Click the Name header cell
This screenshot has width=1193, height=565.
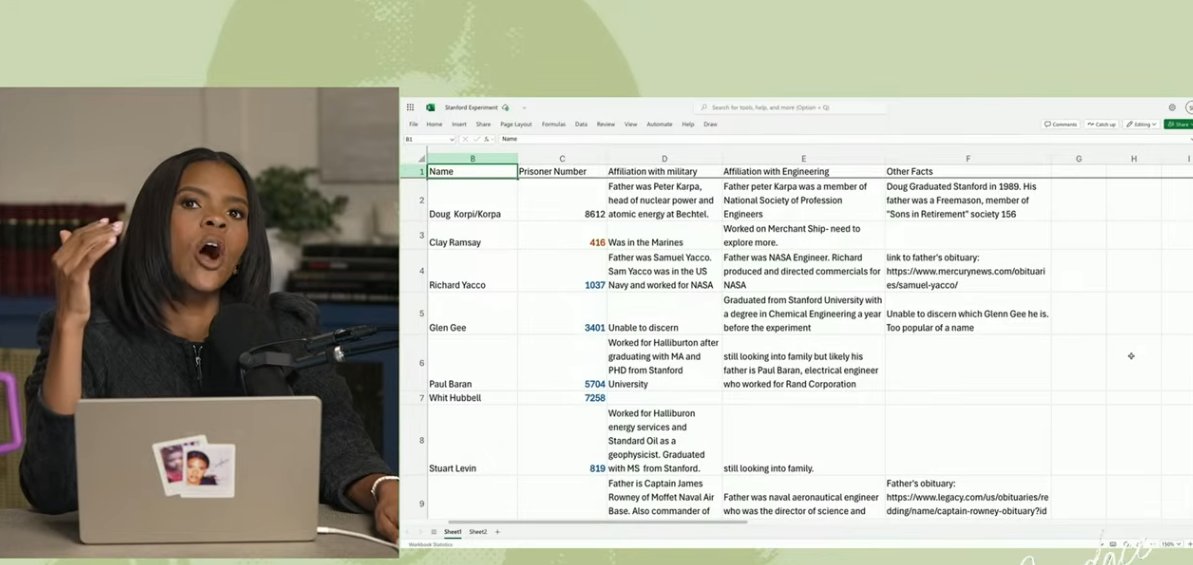pyautogui.click(x=472, y=171)
